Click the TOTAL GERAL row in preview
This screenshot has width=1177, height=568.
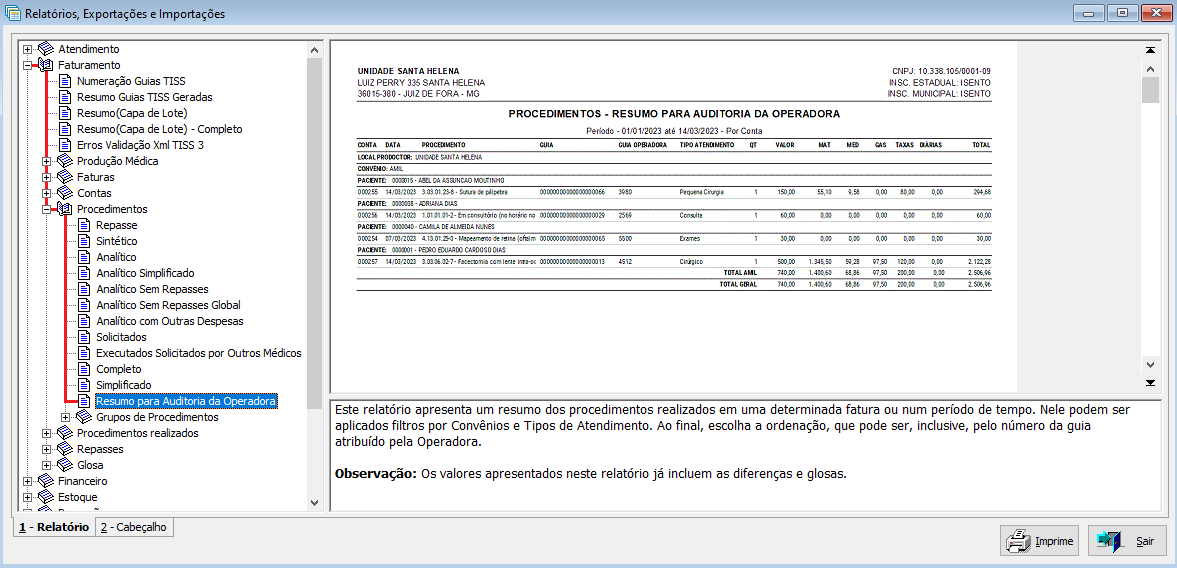[x=673, y=285]
